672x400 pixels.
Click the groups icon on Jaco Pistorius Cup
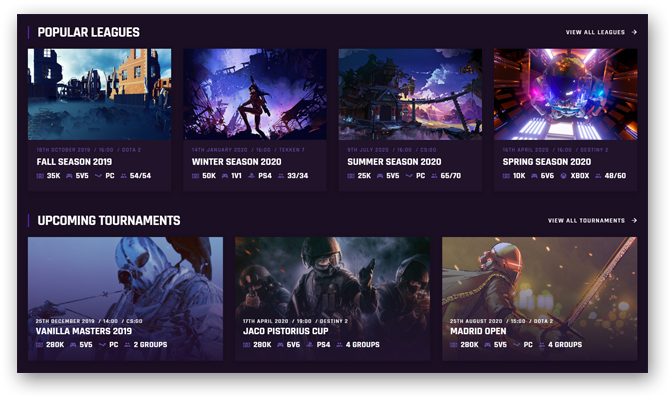click(x=340, y=345)
